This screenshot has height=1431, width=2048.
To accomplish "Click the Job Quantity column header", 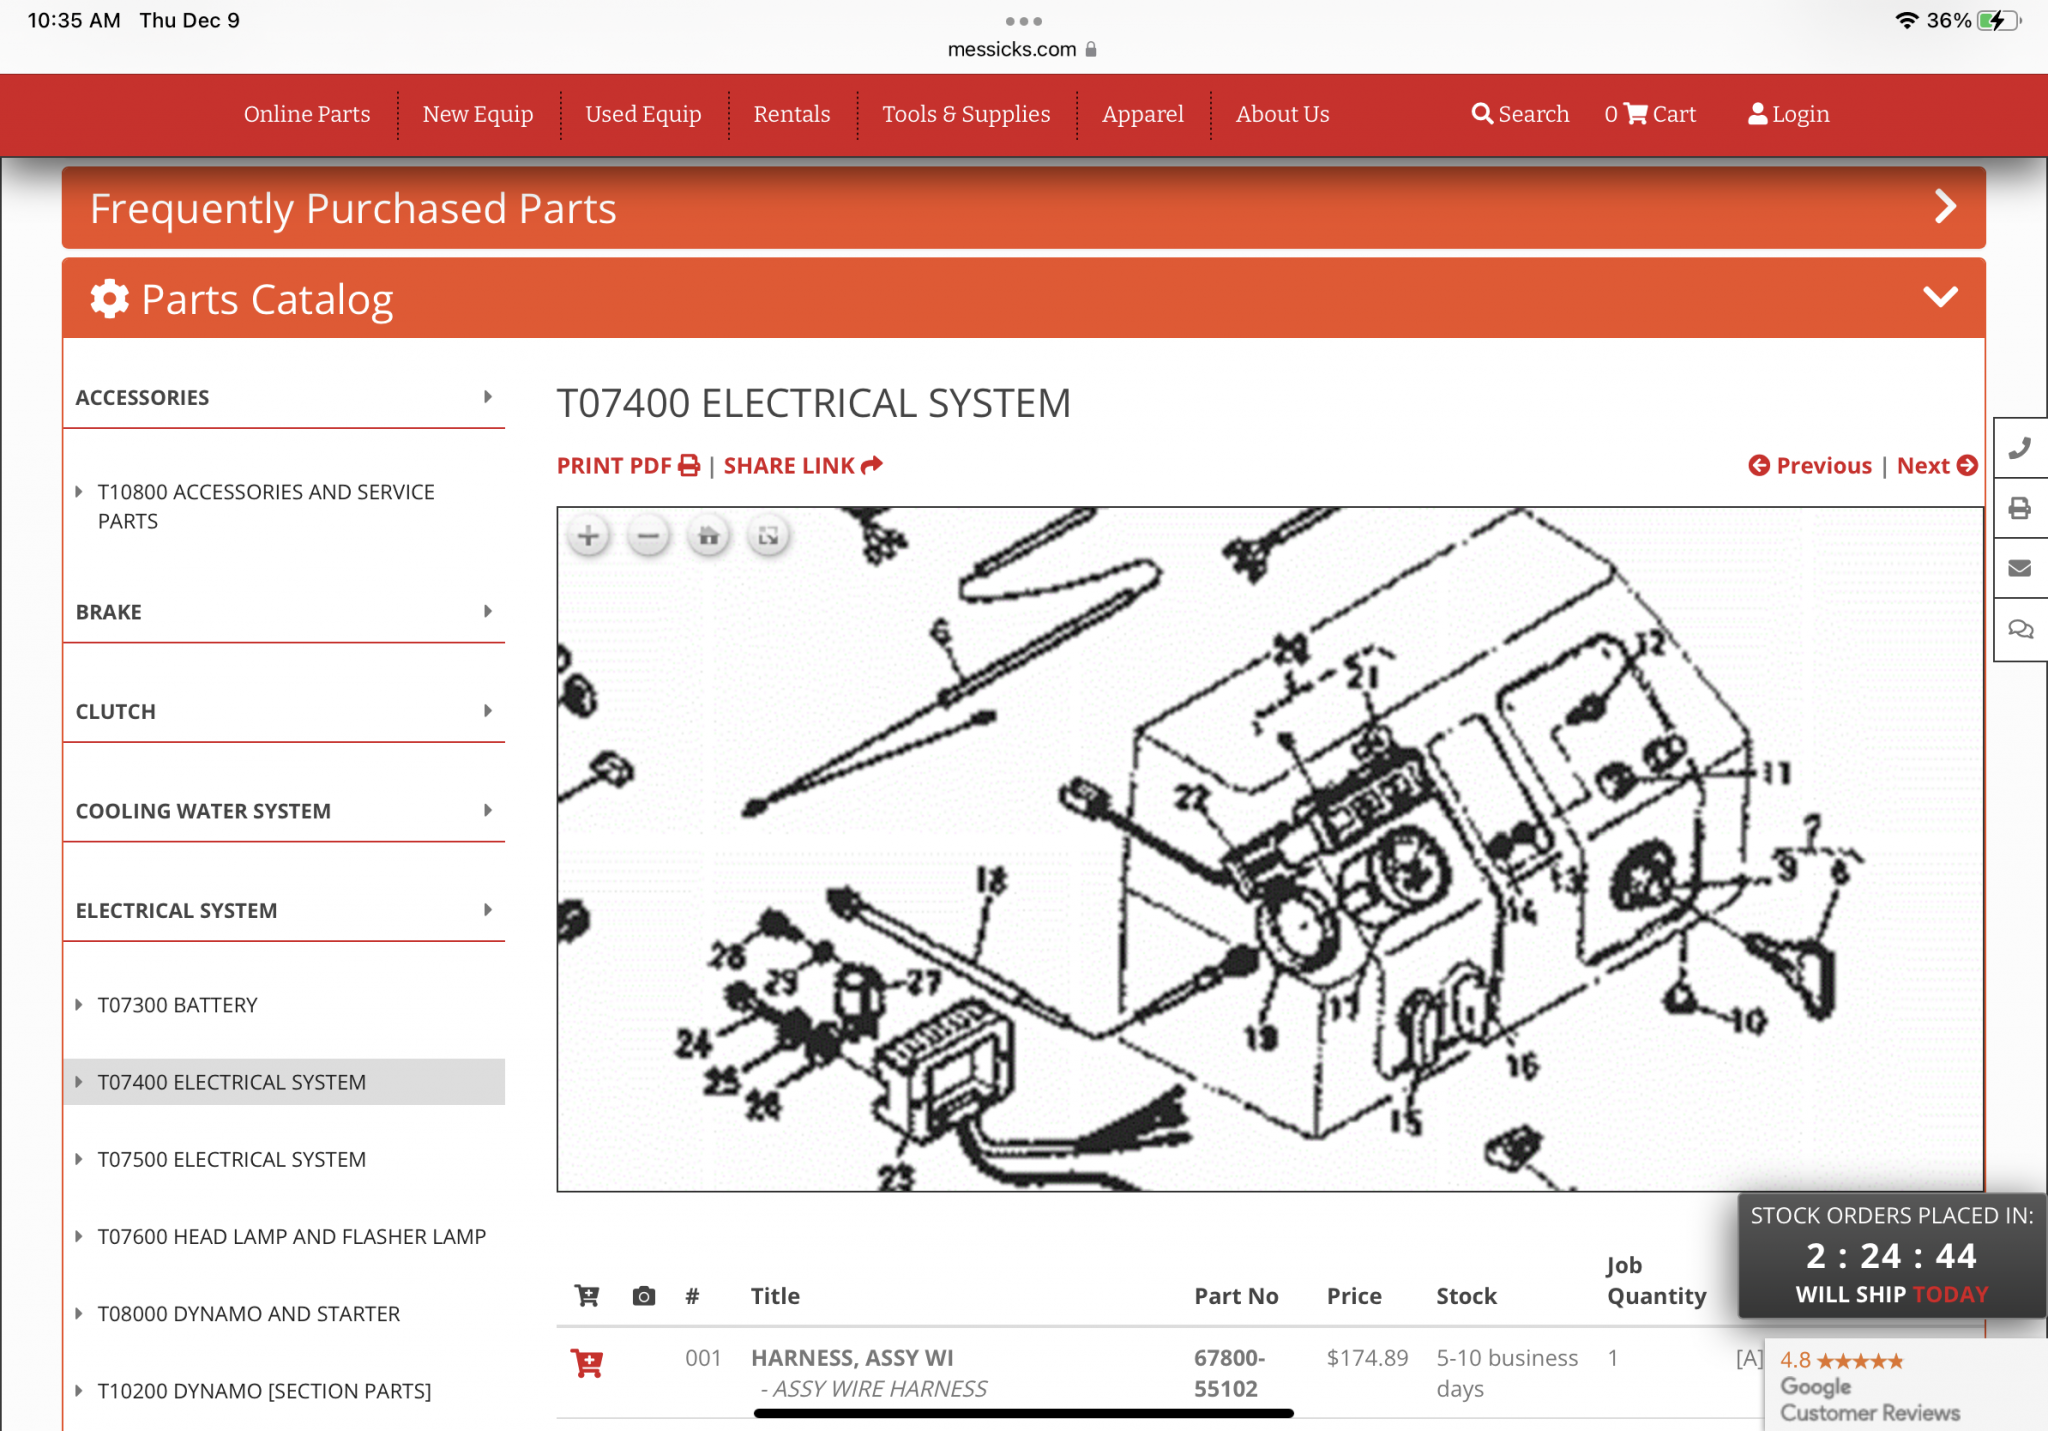I will point(1656,1281).
